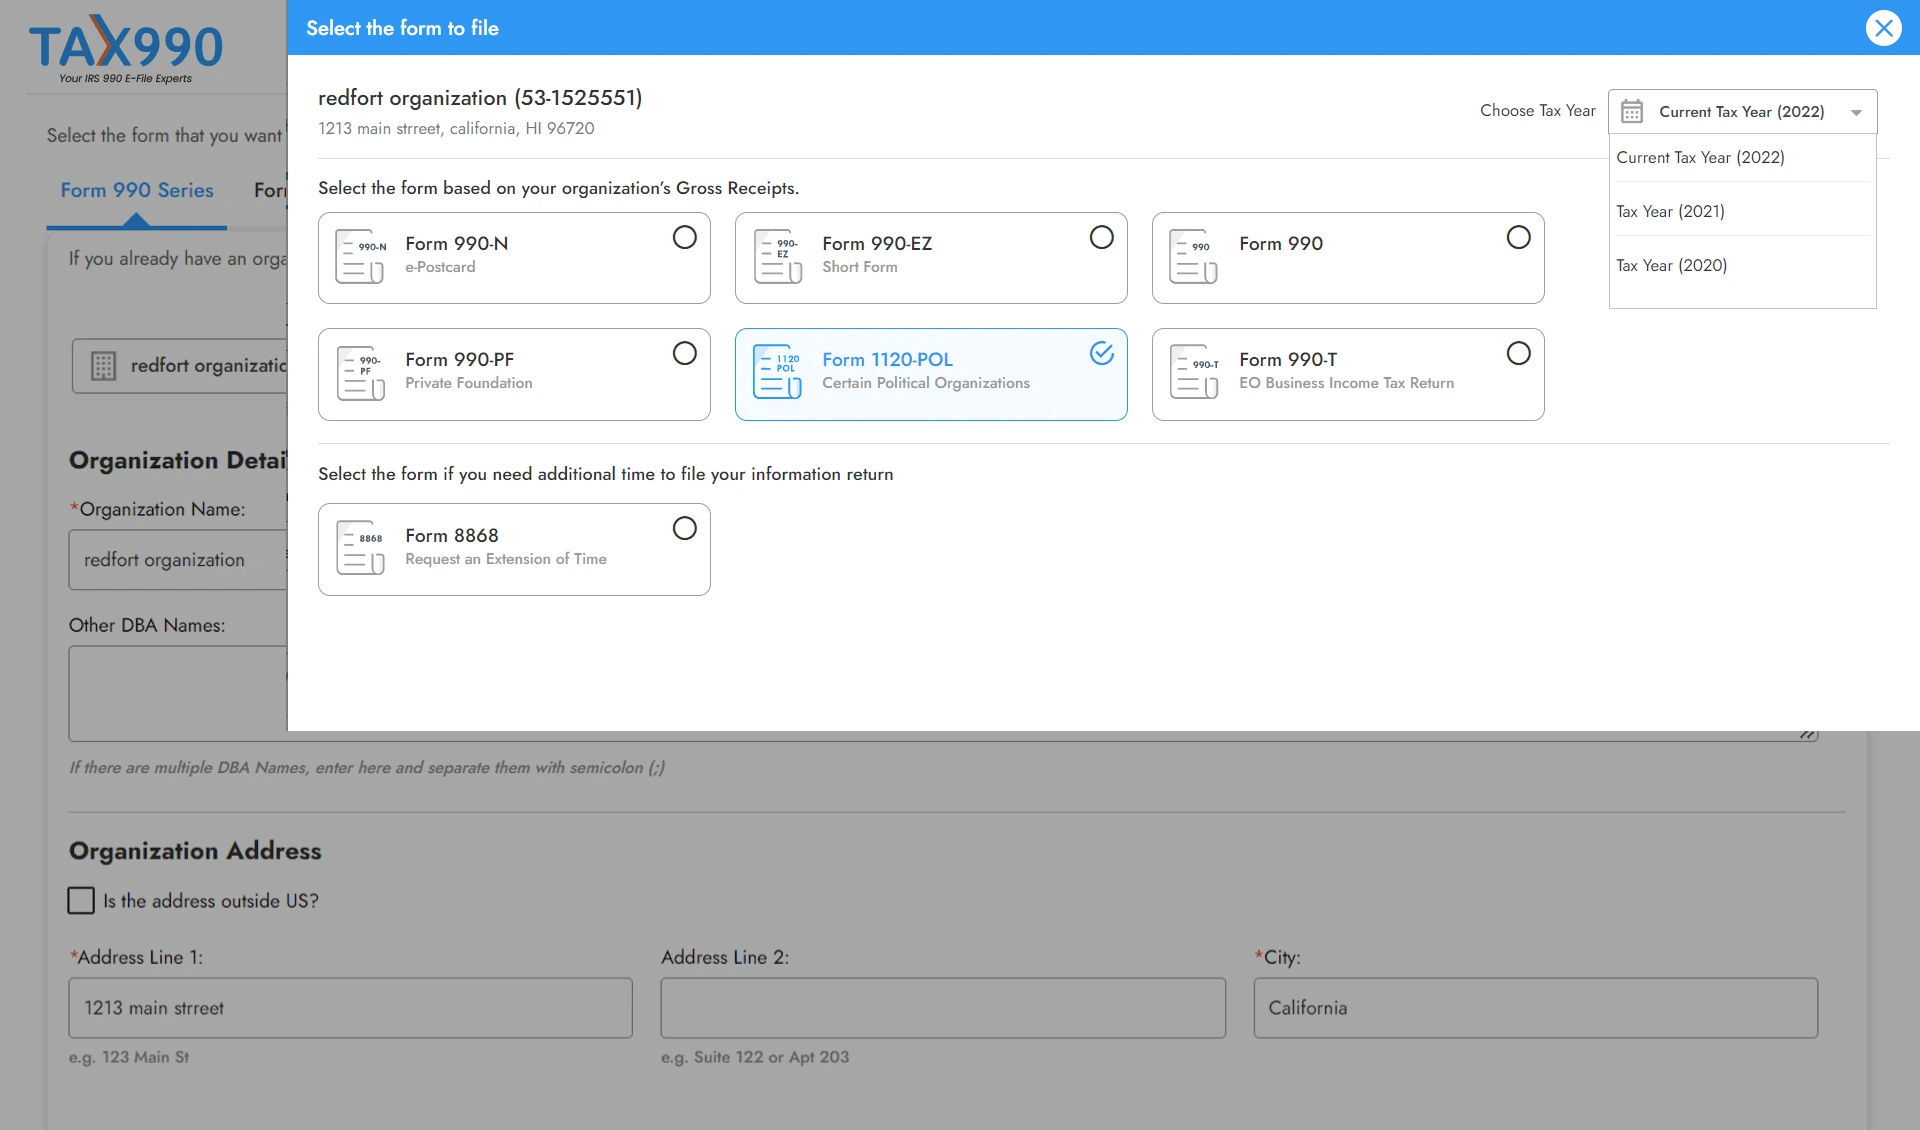Select the Form 990-EZ radio button

click(x=1102, y=237)
